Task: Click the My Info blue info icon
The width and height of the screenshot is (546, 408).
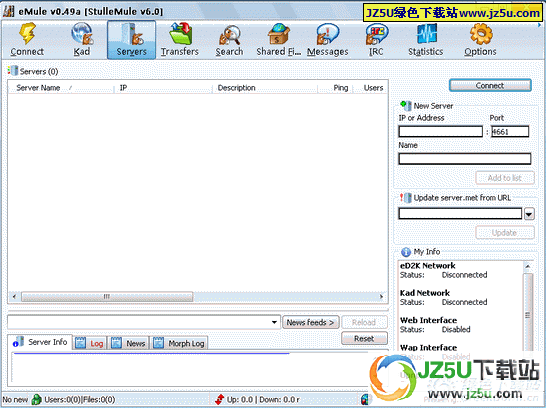Action: [x=406, y=252]
